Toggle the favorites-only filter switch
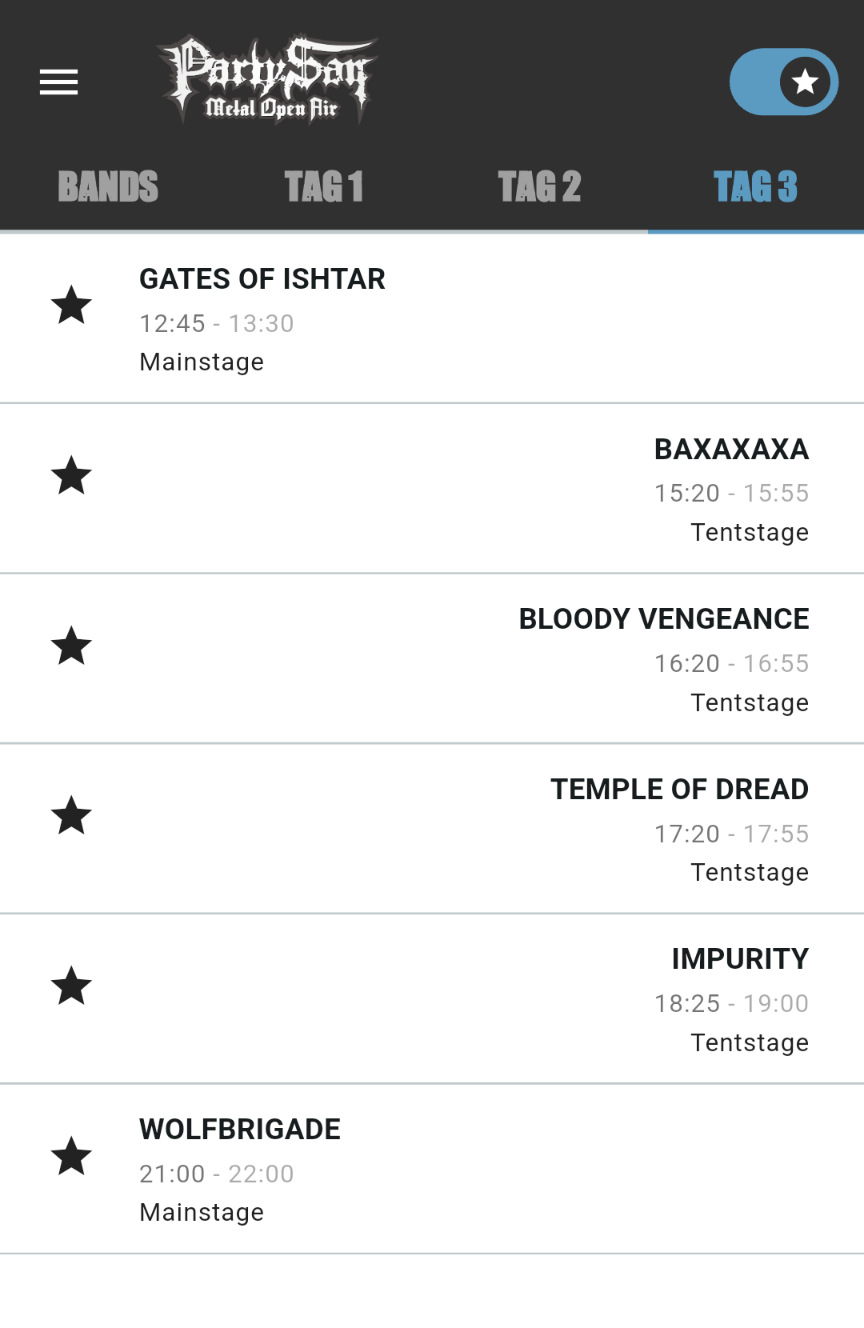 [784, 82]
